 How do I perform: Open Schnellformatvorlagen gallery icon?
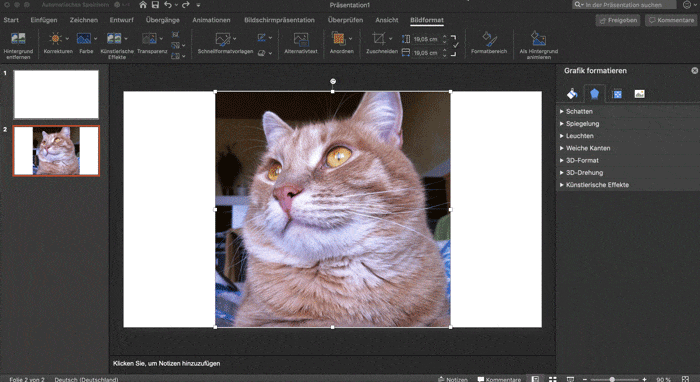222,39
